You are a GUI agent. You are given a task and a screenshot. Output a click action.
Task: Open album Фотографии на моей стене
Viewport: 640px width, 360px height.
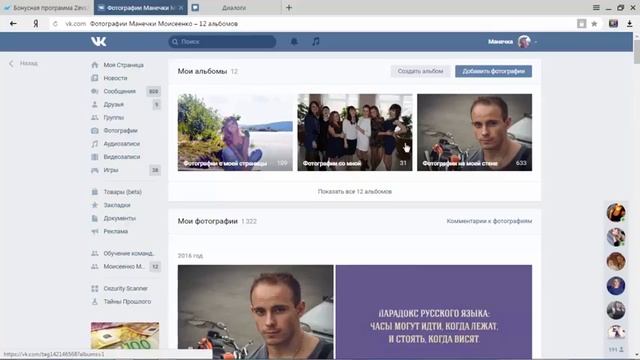click(474, 132)
